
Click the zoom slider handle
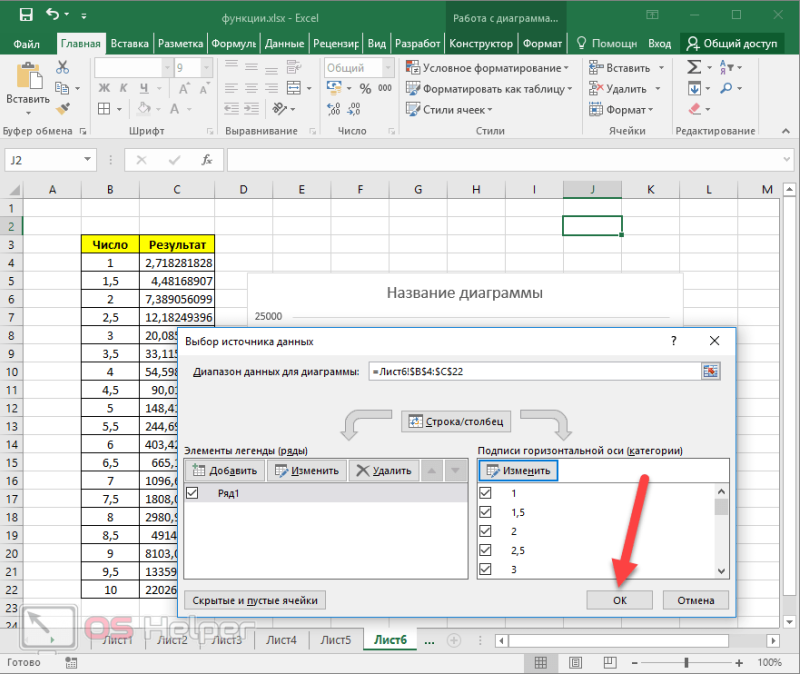coord(686,663)
